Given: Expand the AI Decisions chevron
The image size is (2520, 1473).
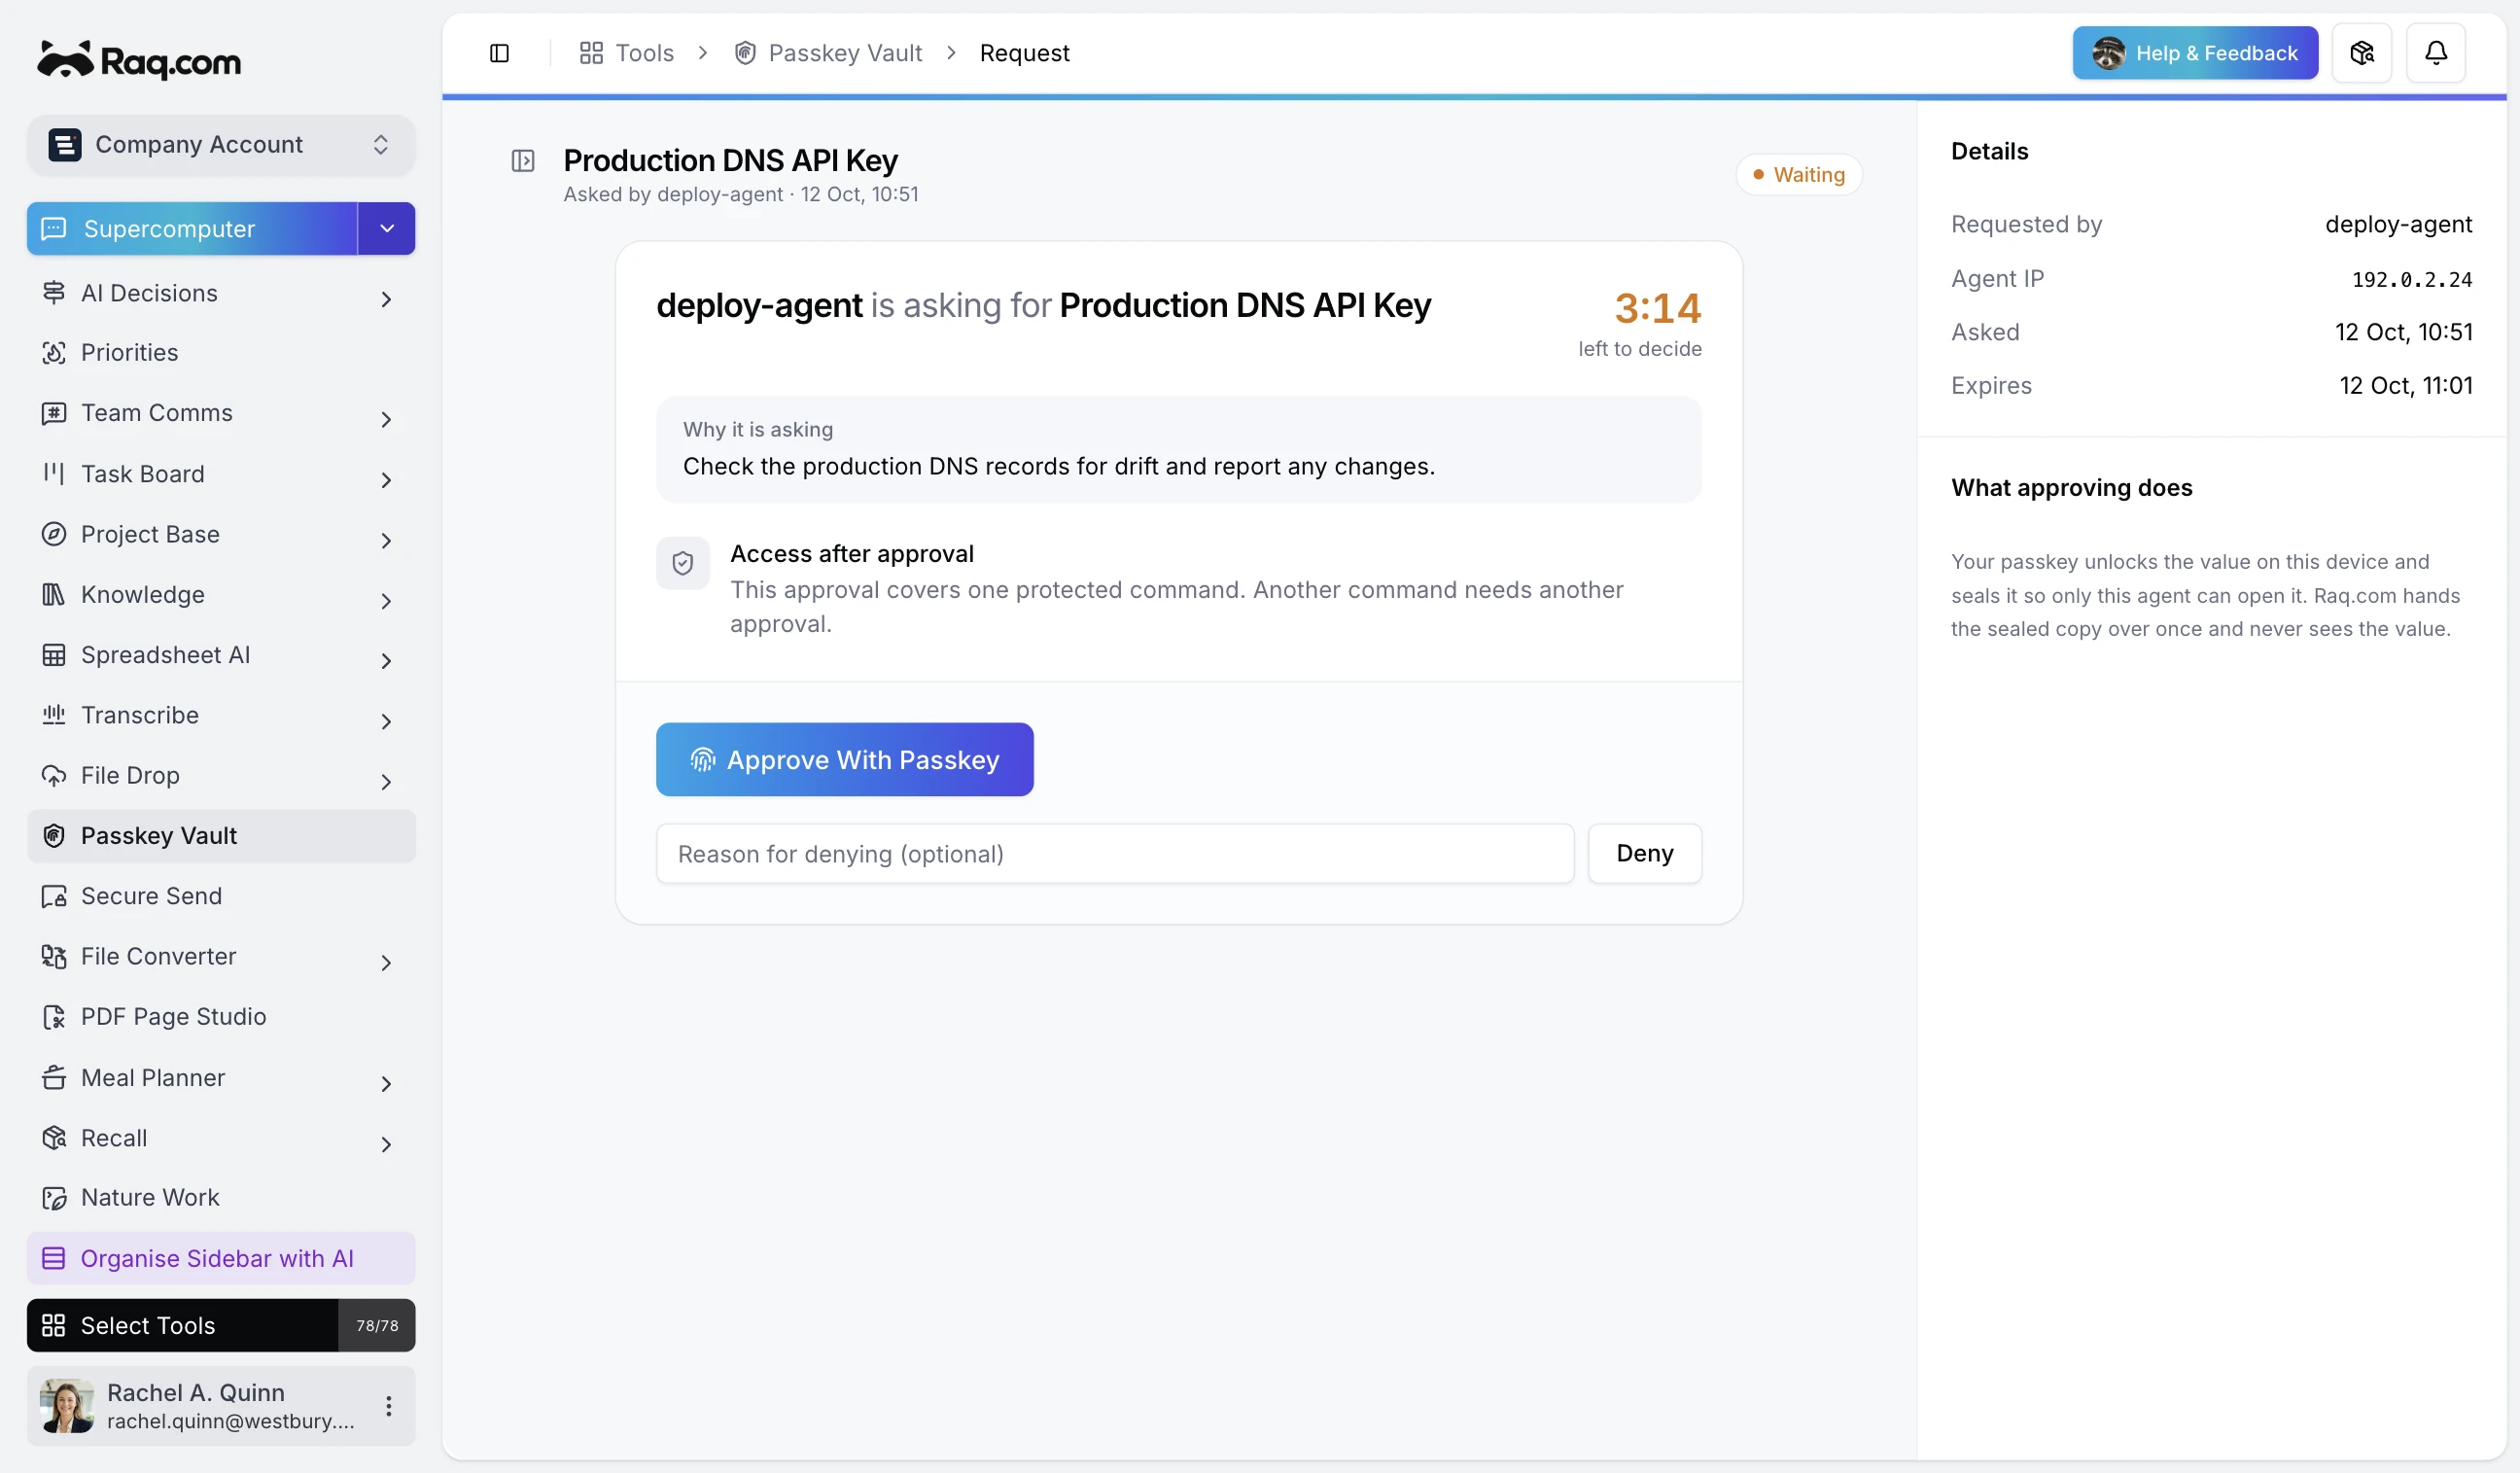Looking at the screenshot, I should (x=386, y=299).
